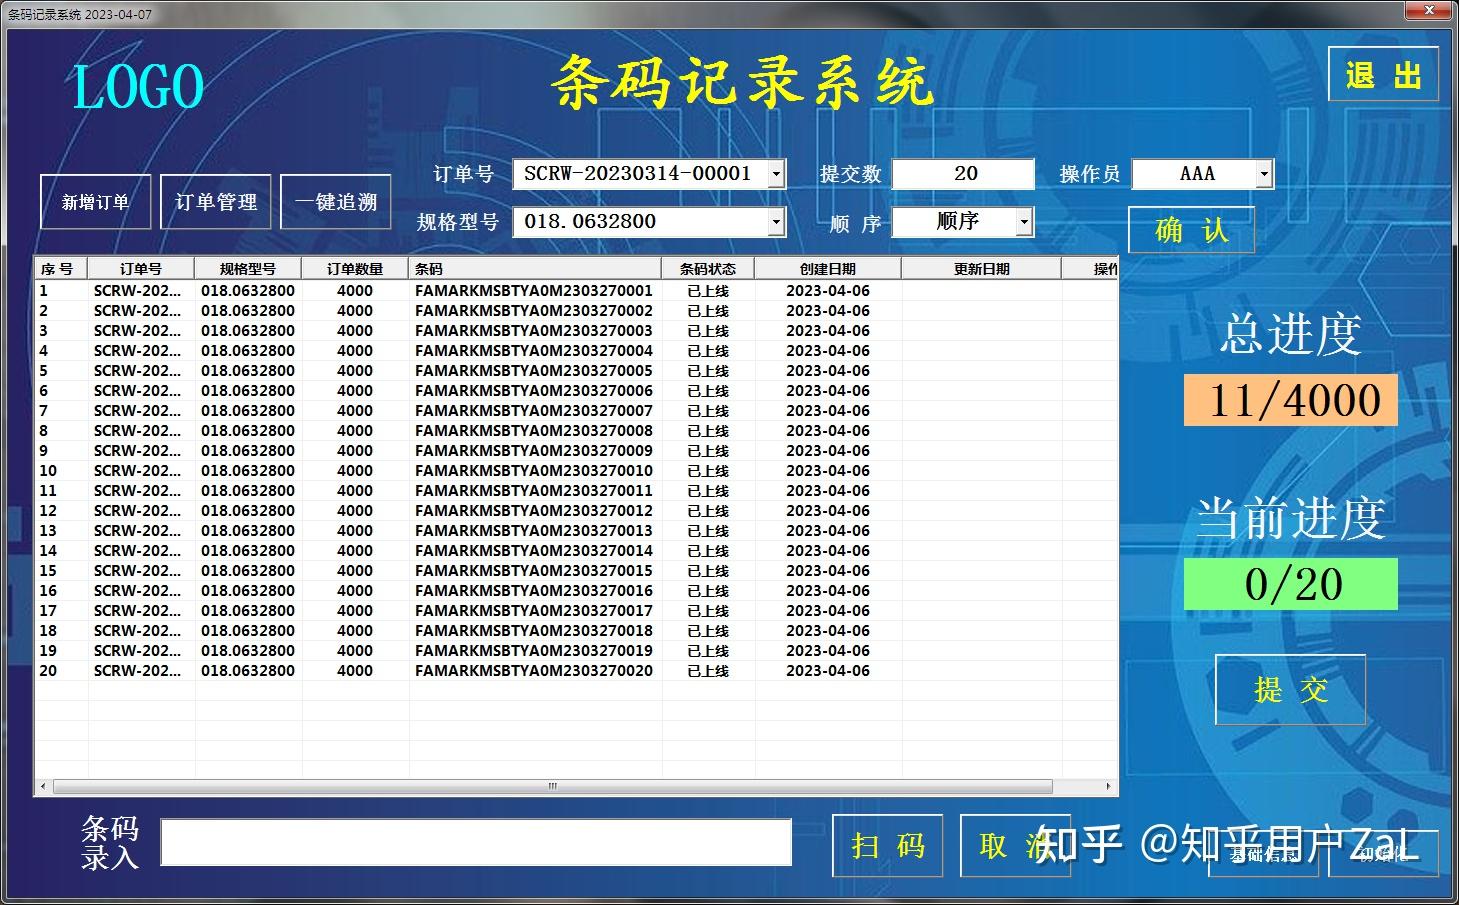Click the 更新日期 column header
This screenshot has height=905, width=1459.
982,268
